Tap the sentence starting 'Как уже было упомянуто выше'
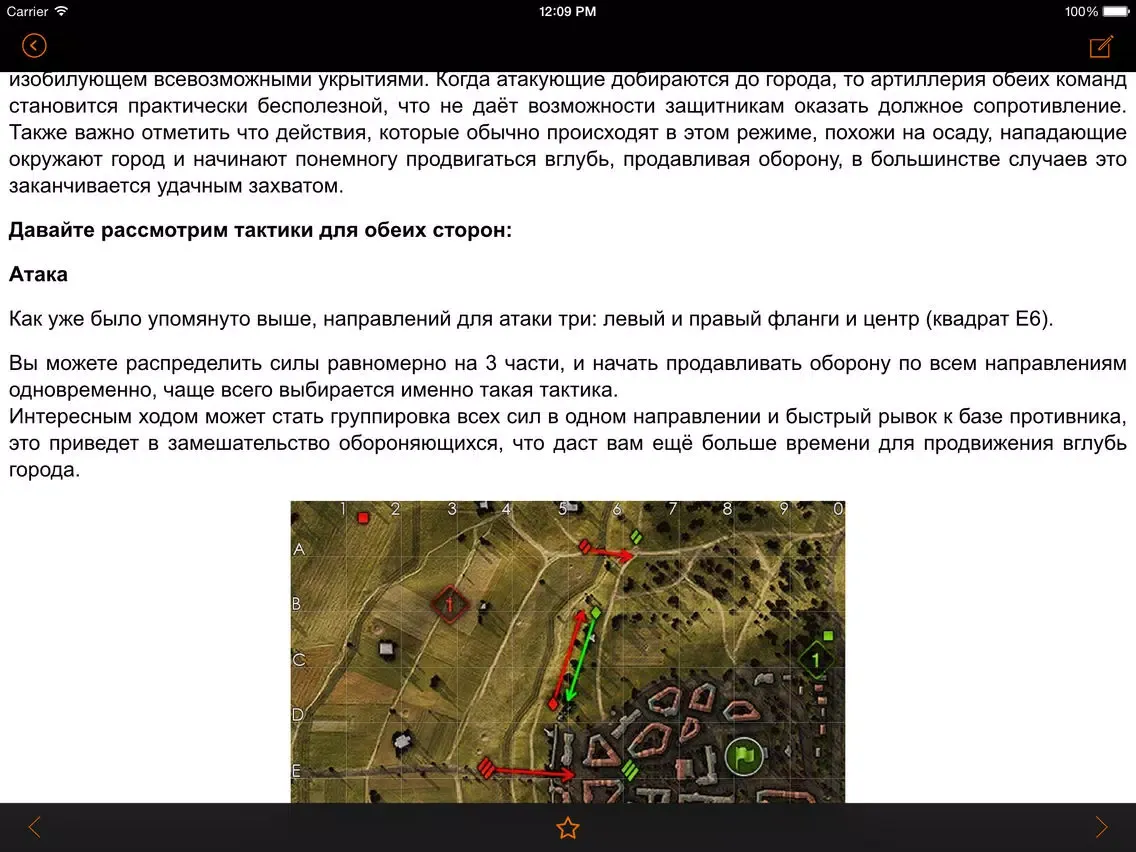The width and height of the screenshot is (1136, 852). (x=531, y=319)
